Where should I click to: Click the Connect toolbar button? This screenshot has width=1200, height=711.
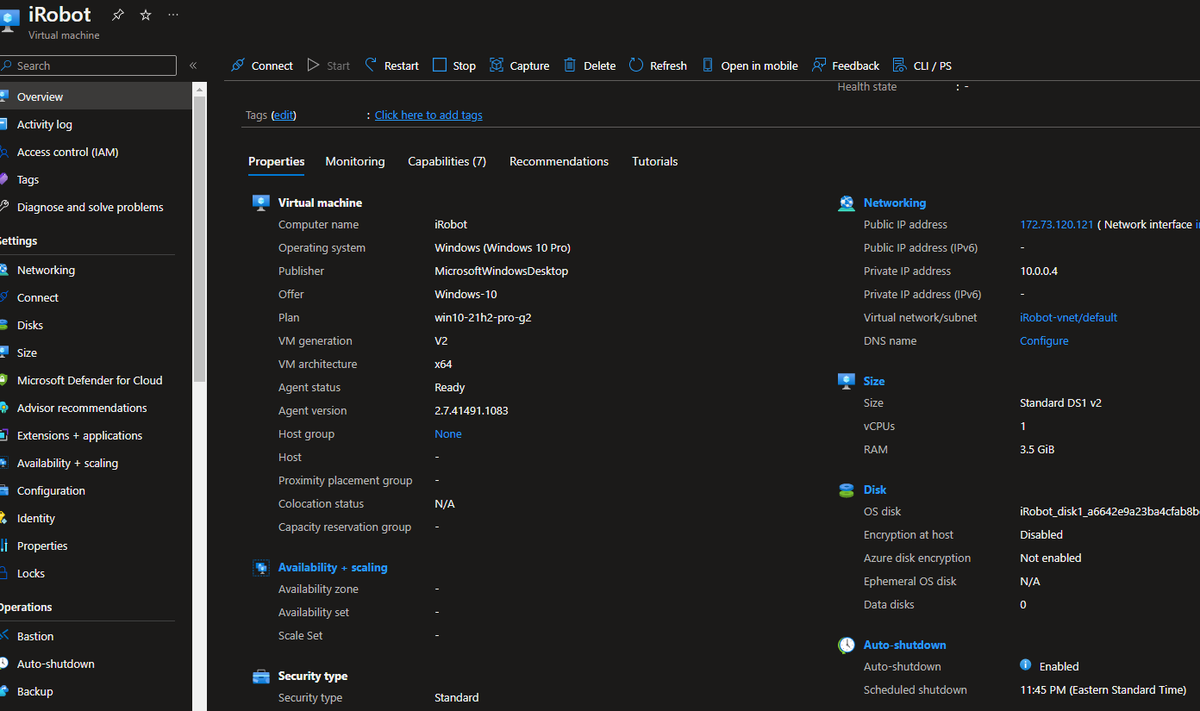tap(262, 66)
